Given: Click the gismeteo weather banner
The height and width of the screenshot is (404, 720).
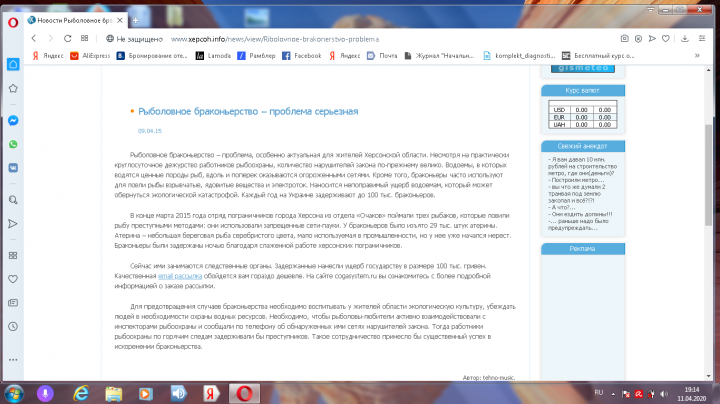Looking at the screenshot, I should [x=583, y=68].
